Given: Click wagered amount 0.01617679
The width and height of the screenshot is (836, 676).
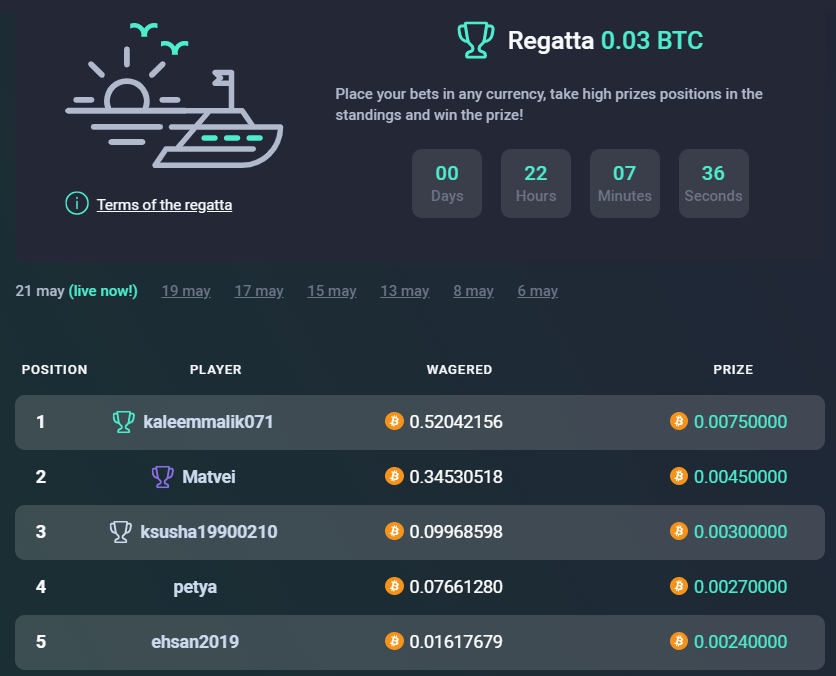Looking at the screenshot, I should click(456, 641).
